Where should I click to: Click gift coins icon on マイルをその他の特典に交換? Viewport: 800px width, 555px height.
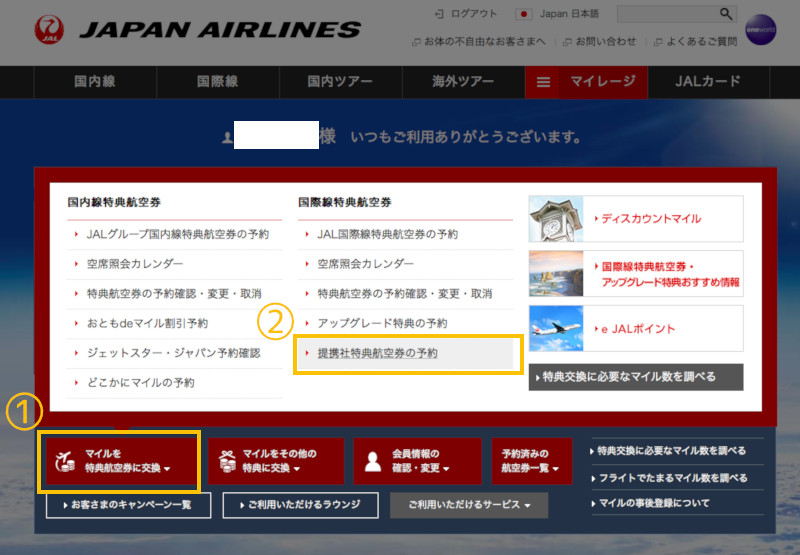coord(228,461)
